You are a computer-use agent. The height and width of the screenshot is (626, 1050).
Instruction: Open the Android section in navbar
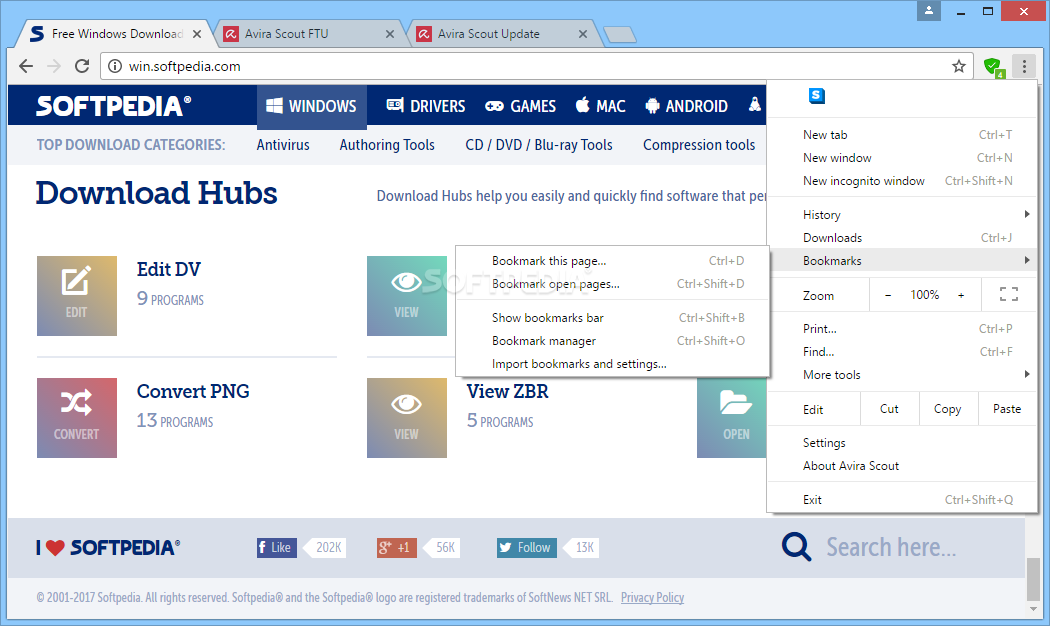coord(686,106)
